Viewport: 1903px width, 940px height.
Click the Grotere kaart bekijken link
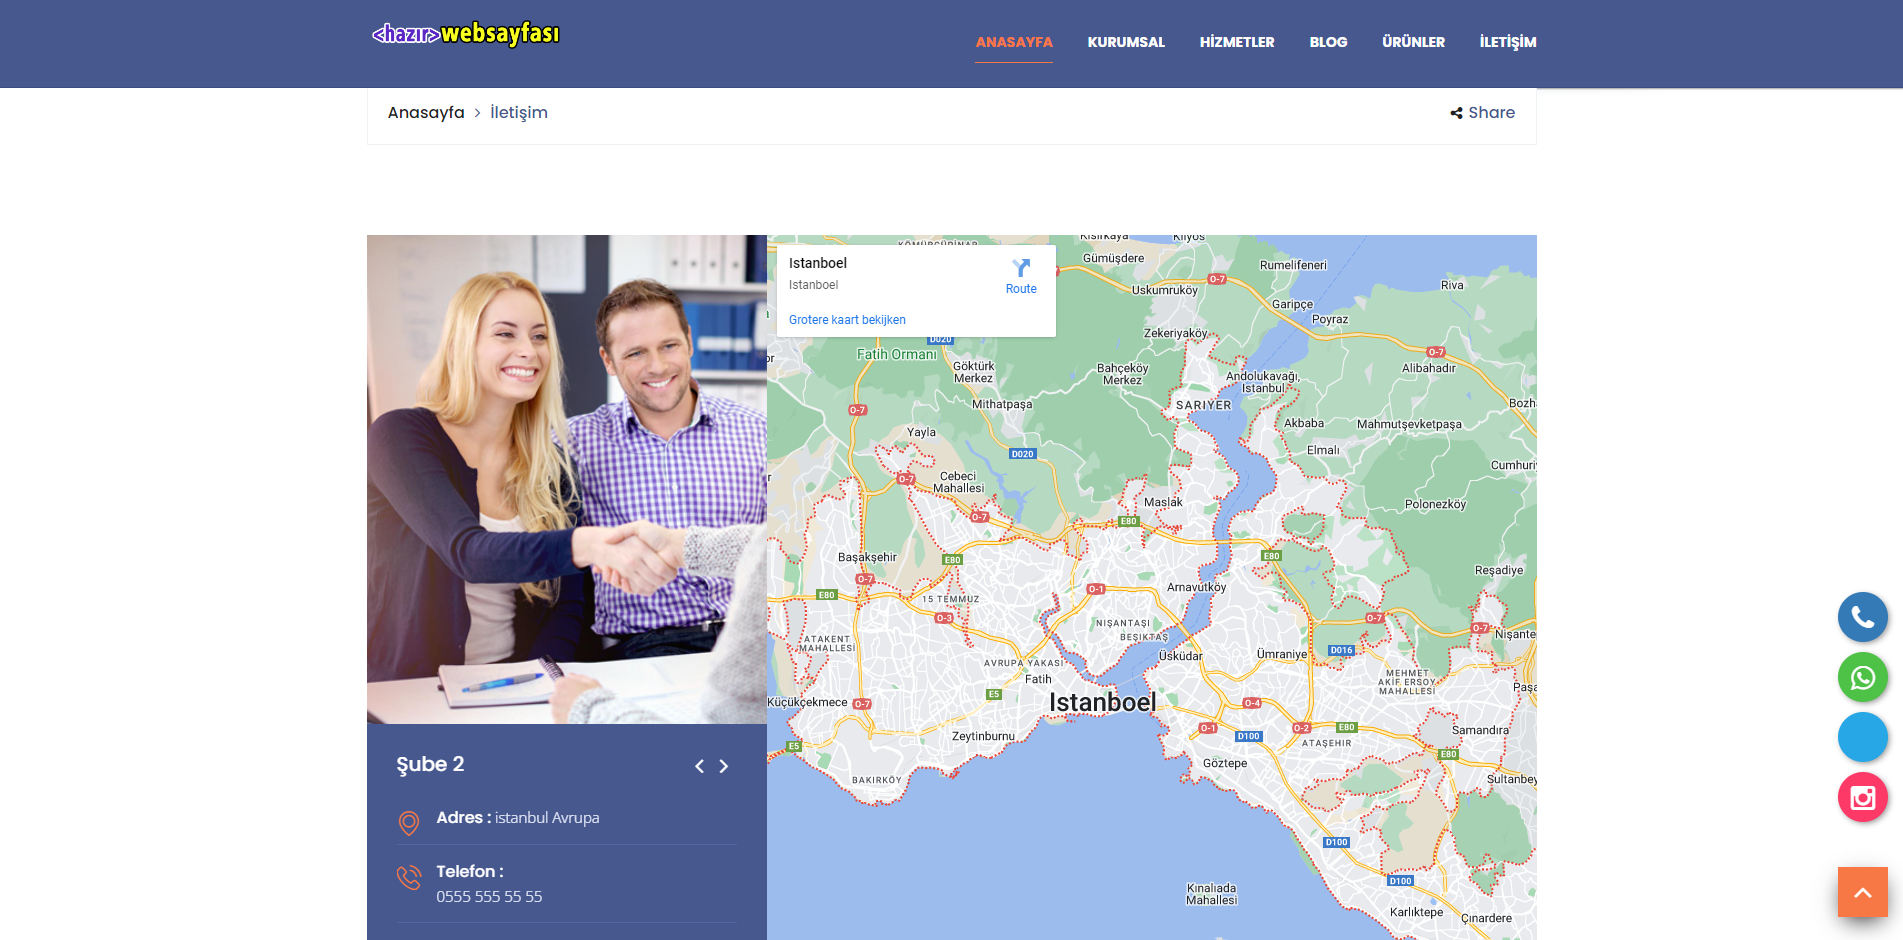(847, 320)
